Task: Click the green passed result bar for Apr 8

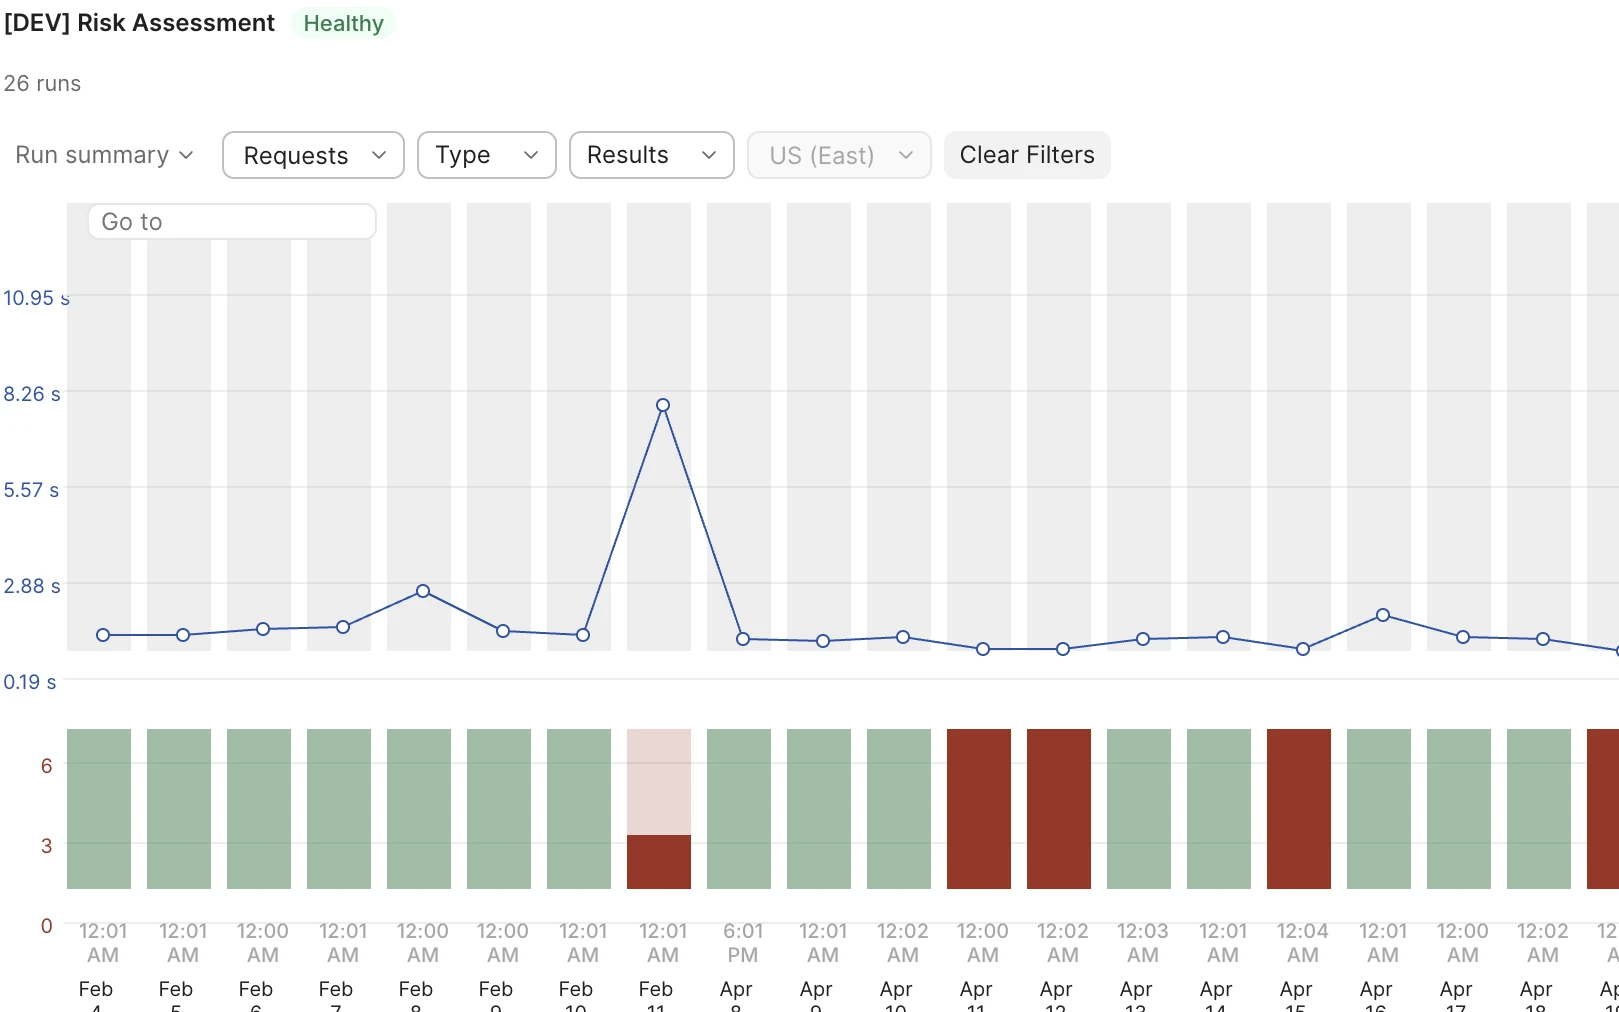Action: coord(739,809)
